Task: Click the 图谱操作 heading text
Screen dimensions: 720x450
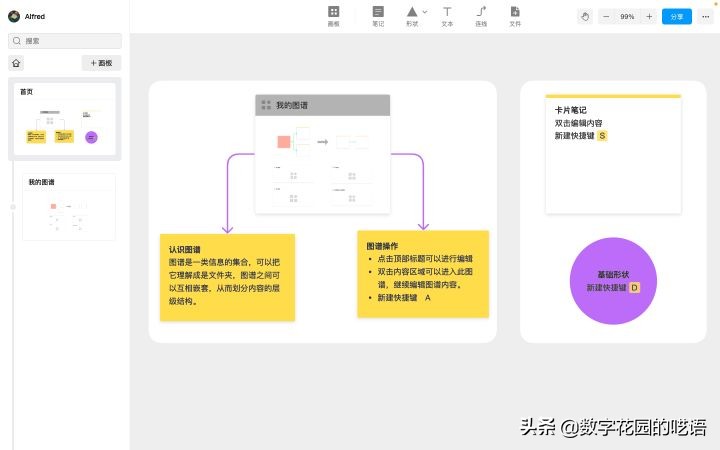Action: point(382,246)
